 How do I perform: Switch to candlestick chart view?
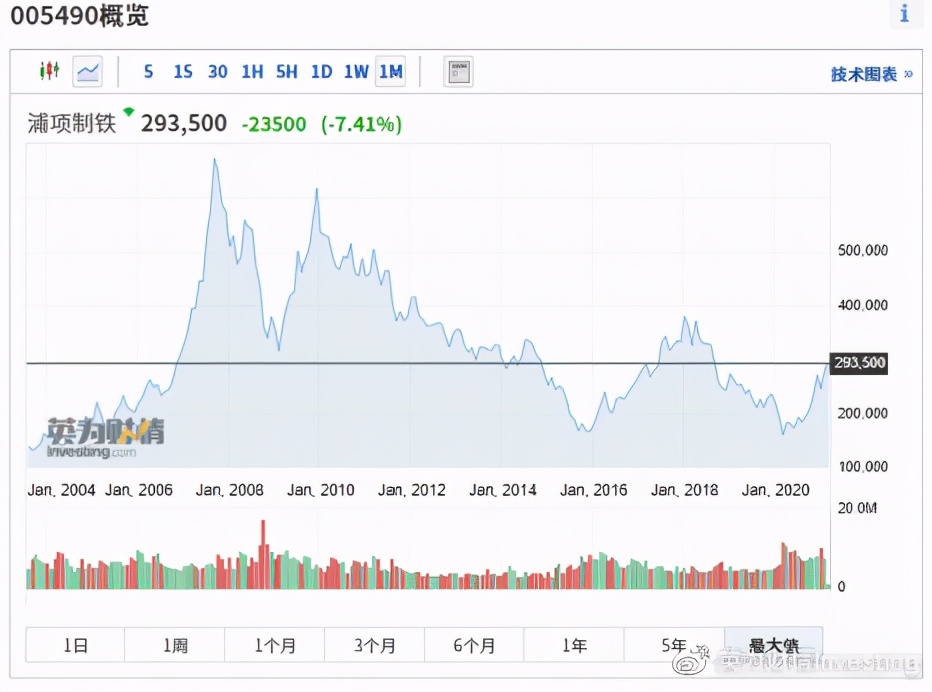49,71
